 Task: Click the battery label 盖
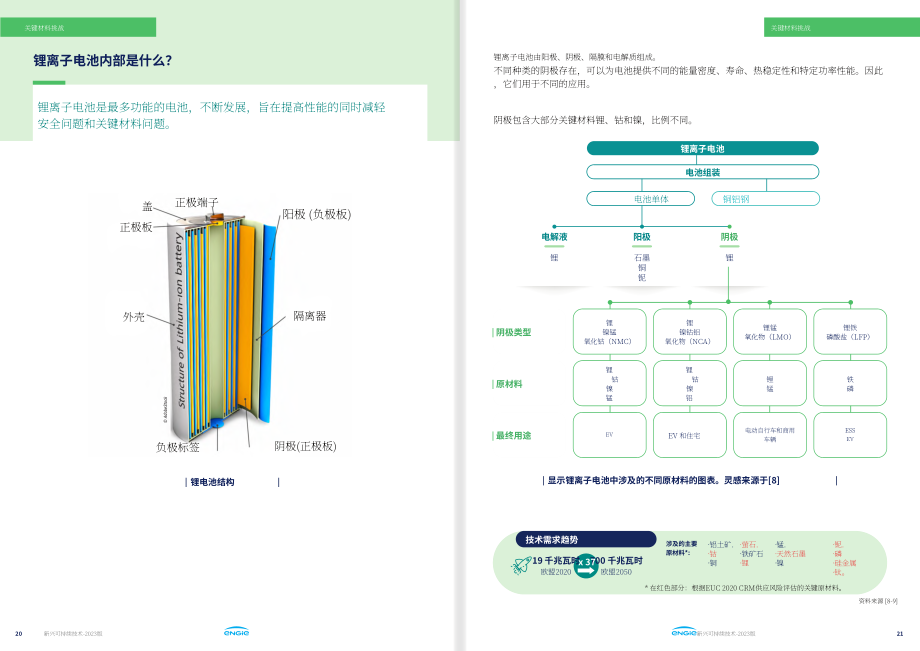pyautogui.click(x=147, y=206)
